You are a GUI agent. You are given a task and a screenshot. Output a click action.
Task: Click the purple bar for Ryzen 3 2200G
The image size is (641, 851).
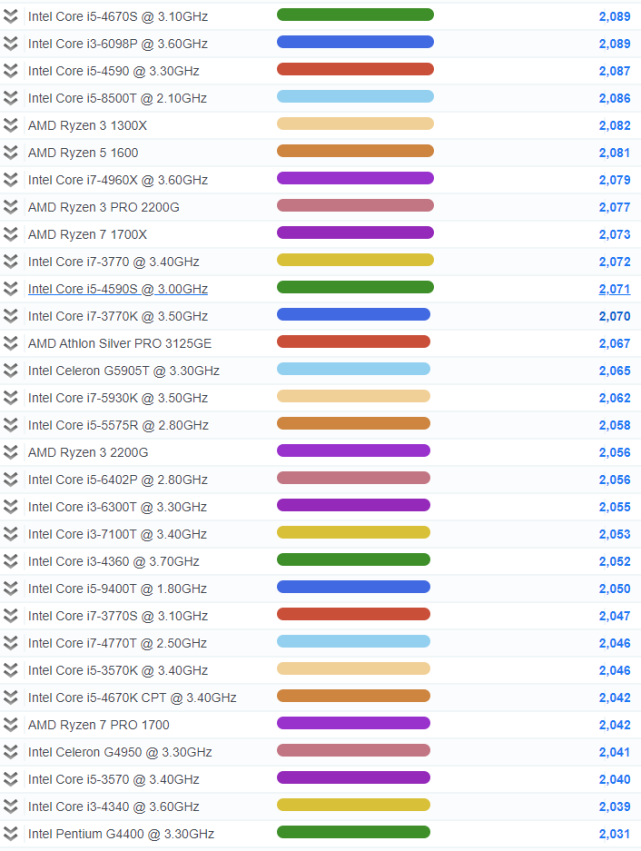coord(353,450)
